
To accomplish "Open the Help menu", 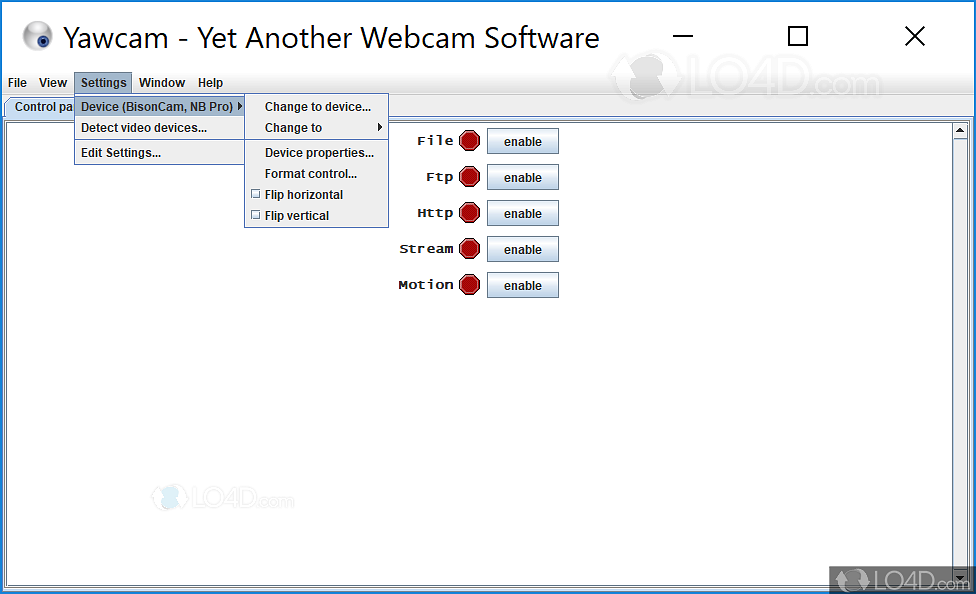I will point(210,83).
